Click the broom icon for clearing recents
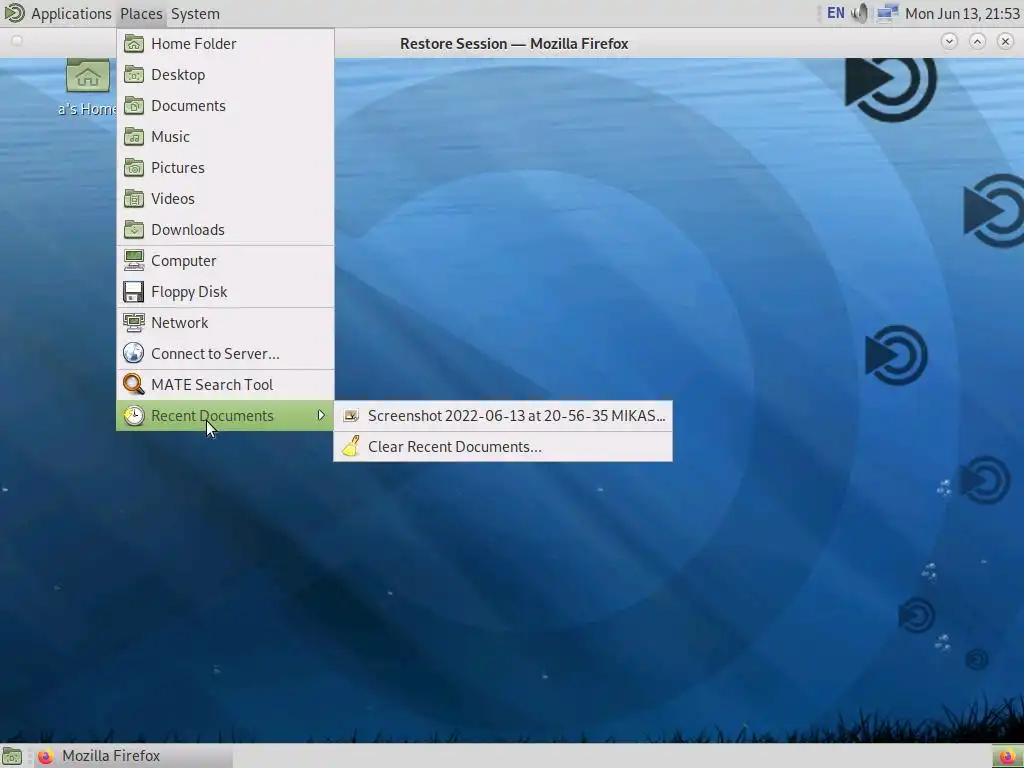Screen dimensions: 1024x768 coord(351,446)
